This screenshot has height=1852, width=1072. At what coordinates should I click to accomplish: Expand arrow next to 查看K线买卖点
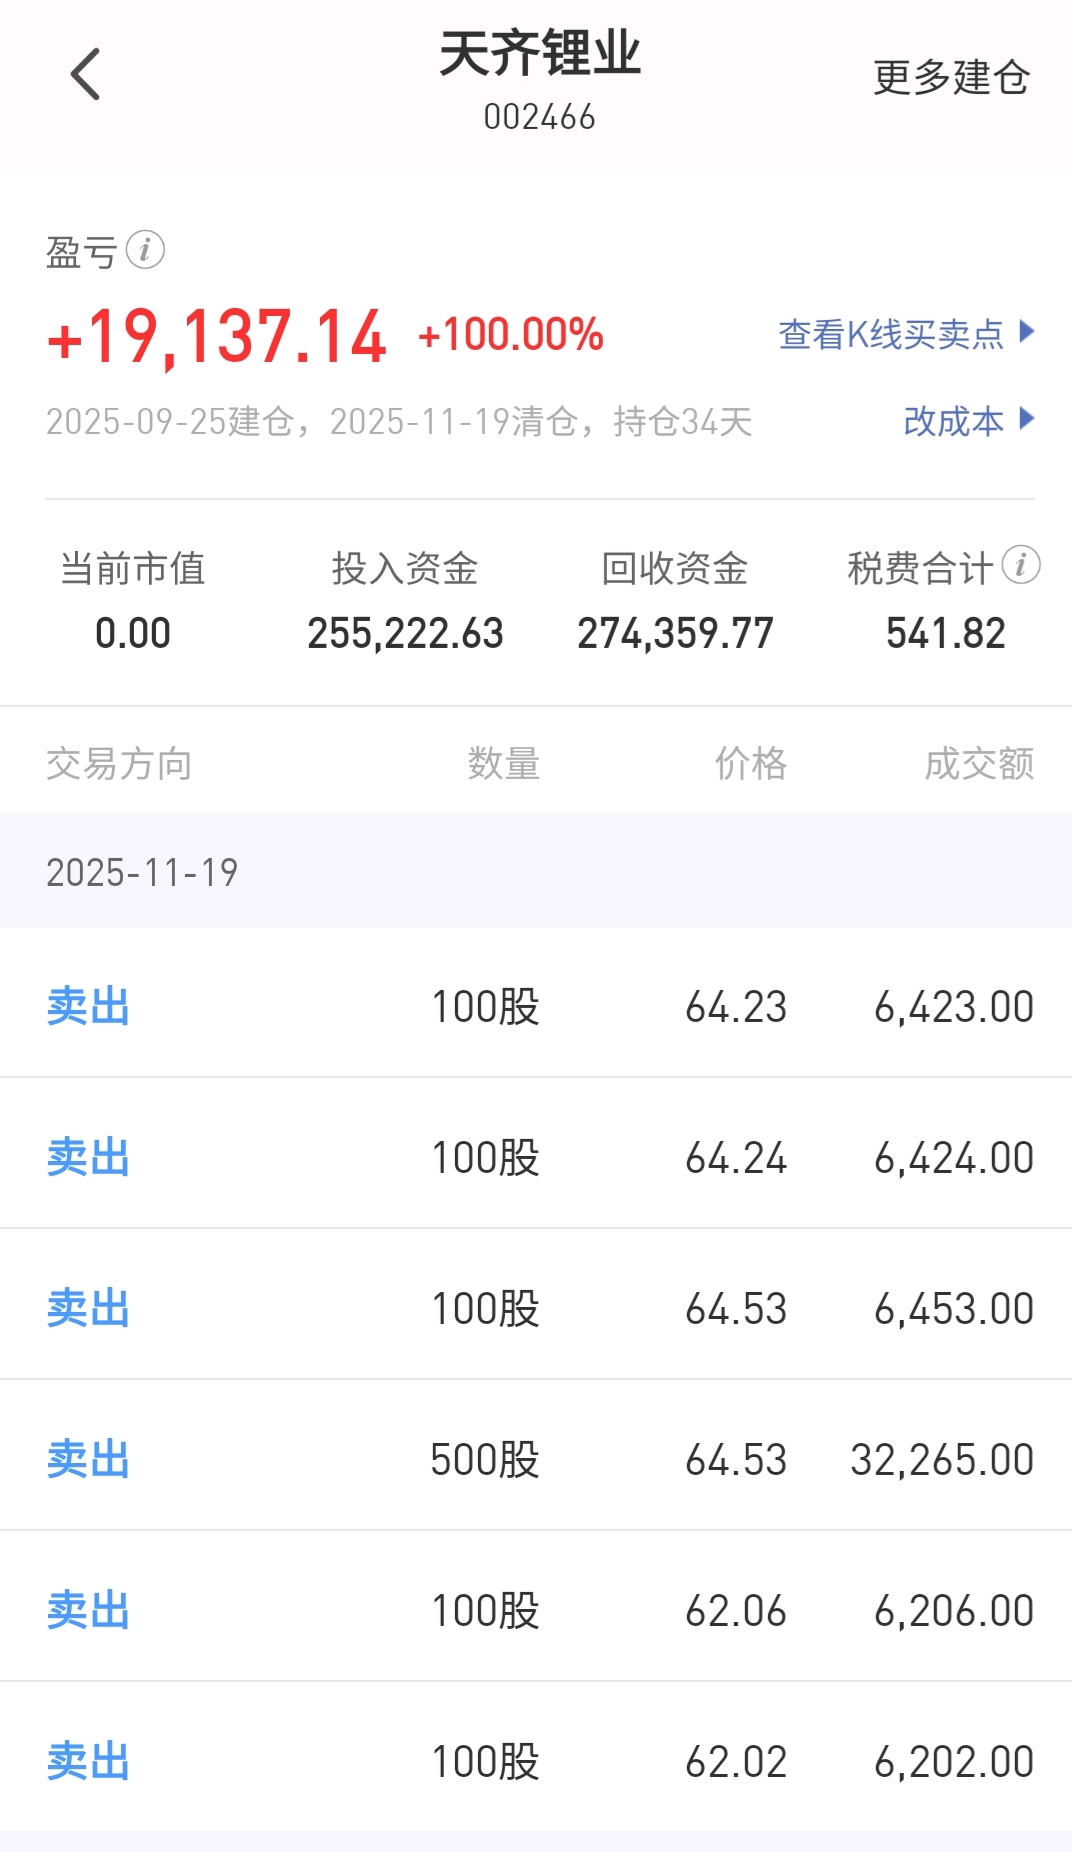(x=1026, y=331)
